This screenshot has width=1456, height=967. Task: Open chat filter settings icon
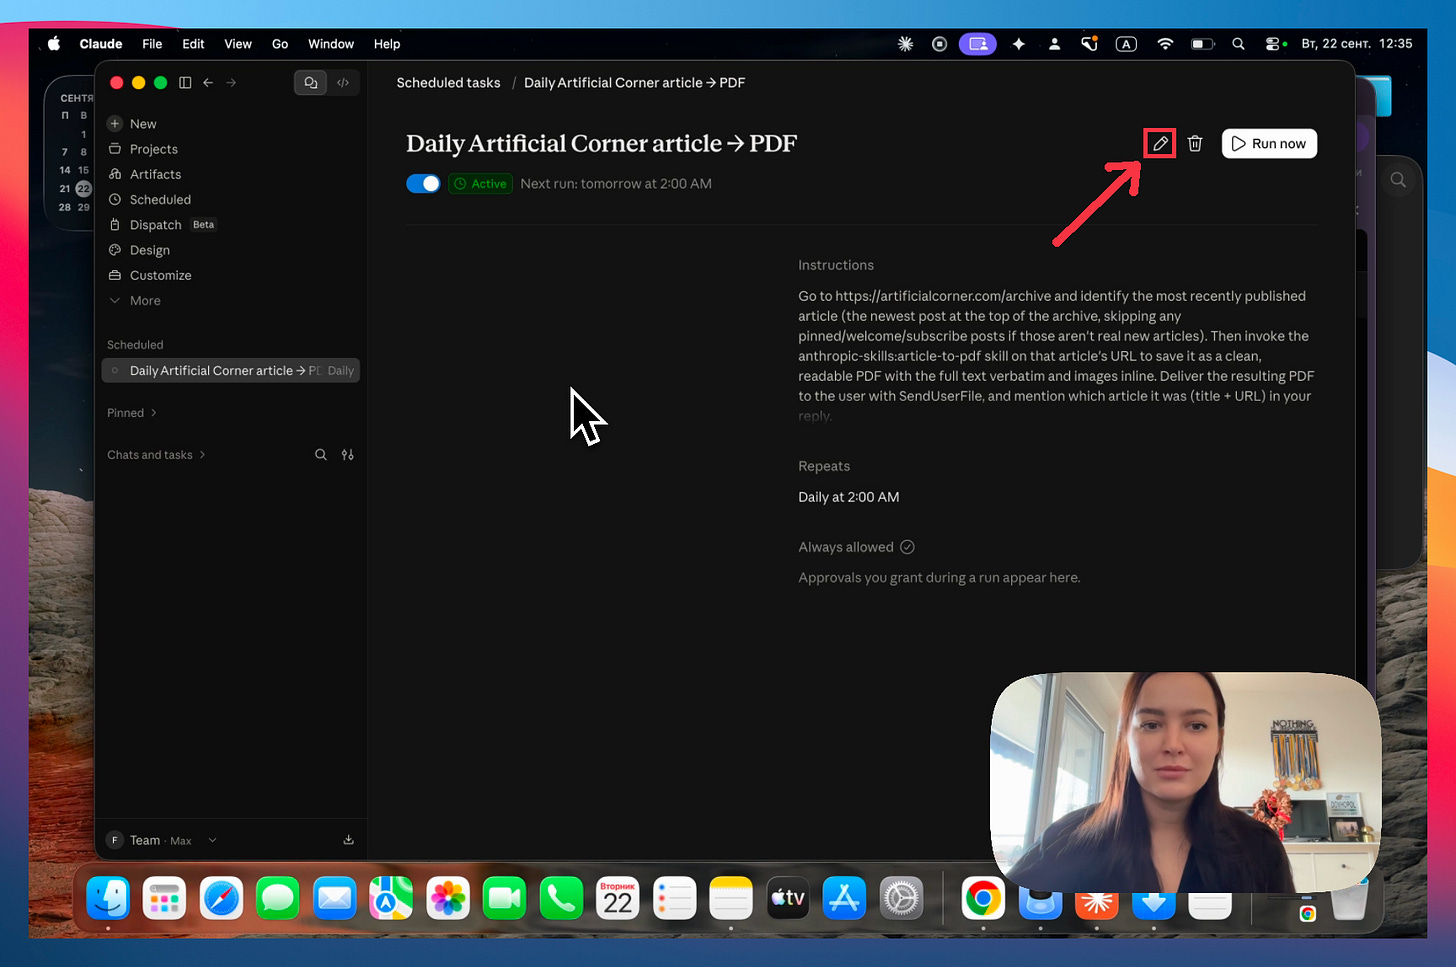(x=348, y=455)
